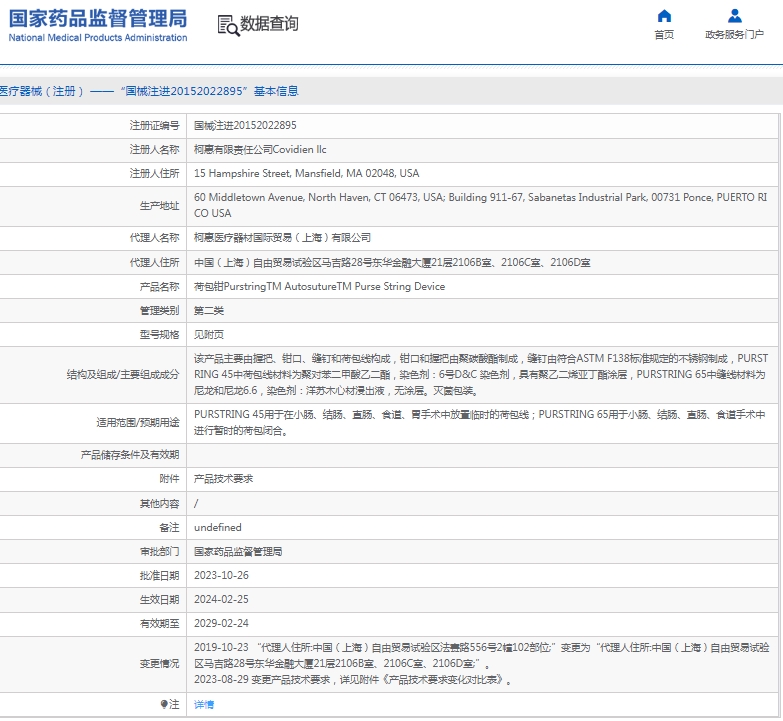The image size is (783, 721).
Task: Open the 详情 link at the bottom
Action: tap(204, 705)
